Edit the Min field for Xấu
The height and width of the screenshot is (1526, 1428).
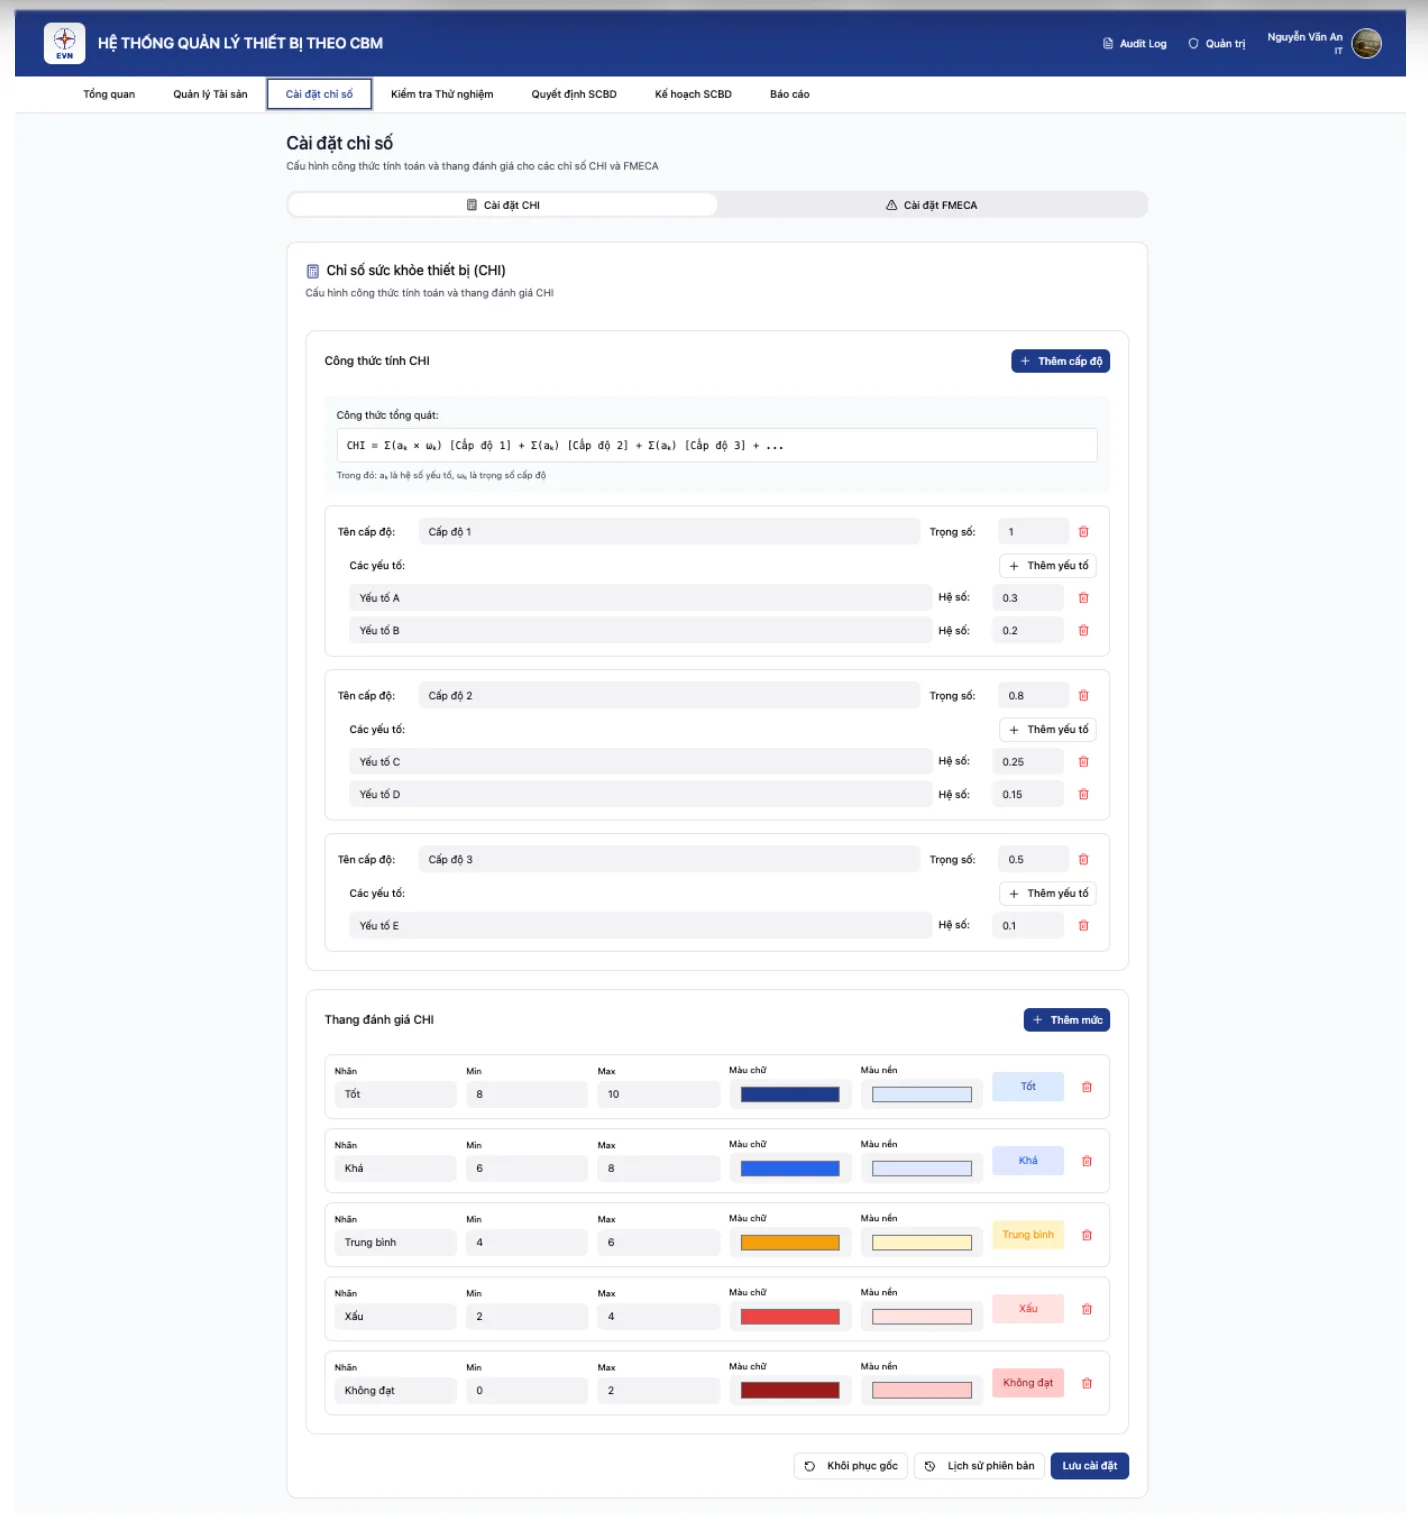[x=527, y=1317]
